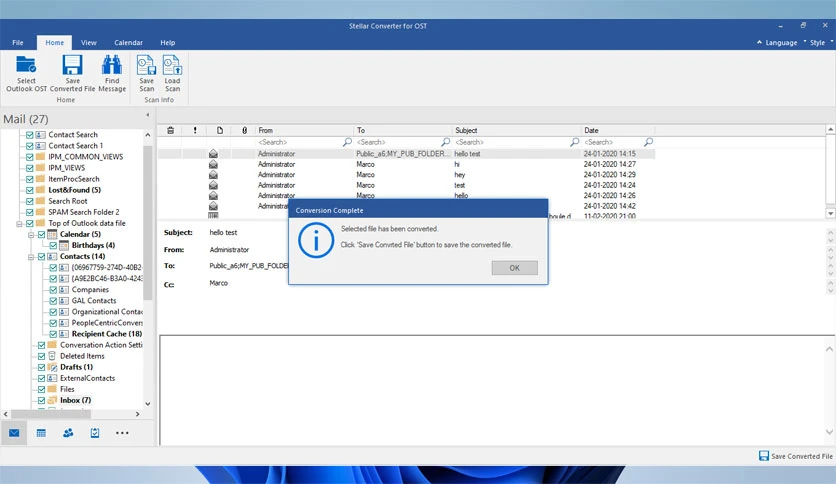Uncheck the Birthdays (4) checkbox
The width and height of the screenshot is (836, 484).
(x=53, y=245)
